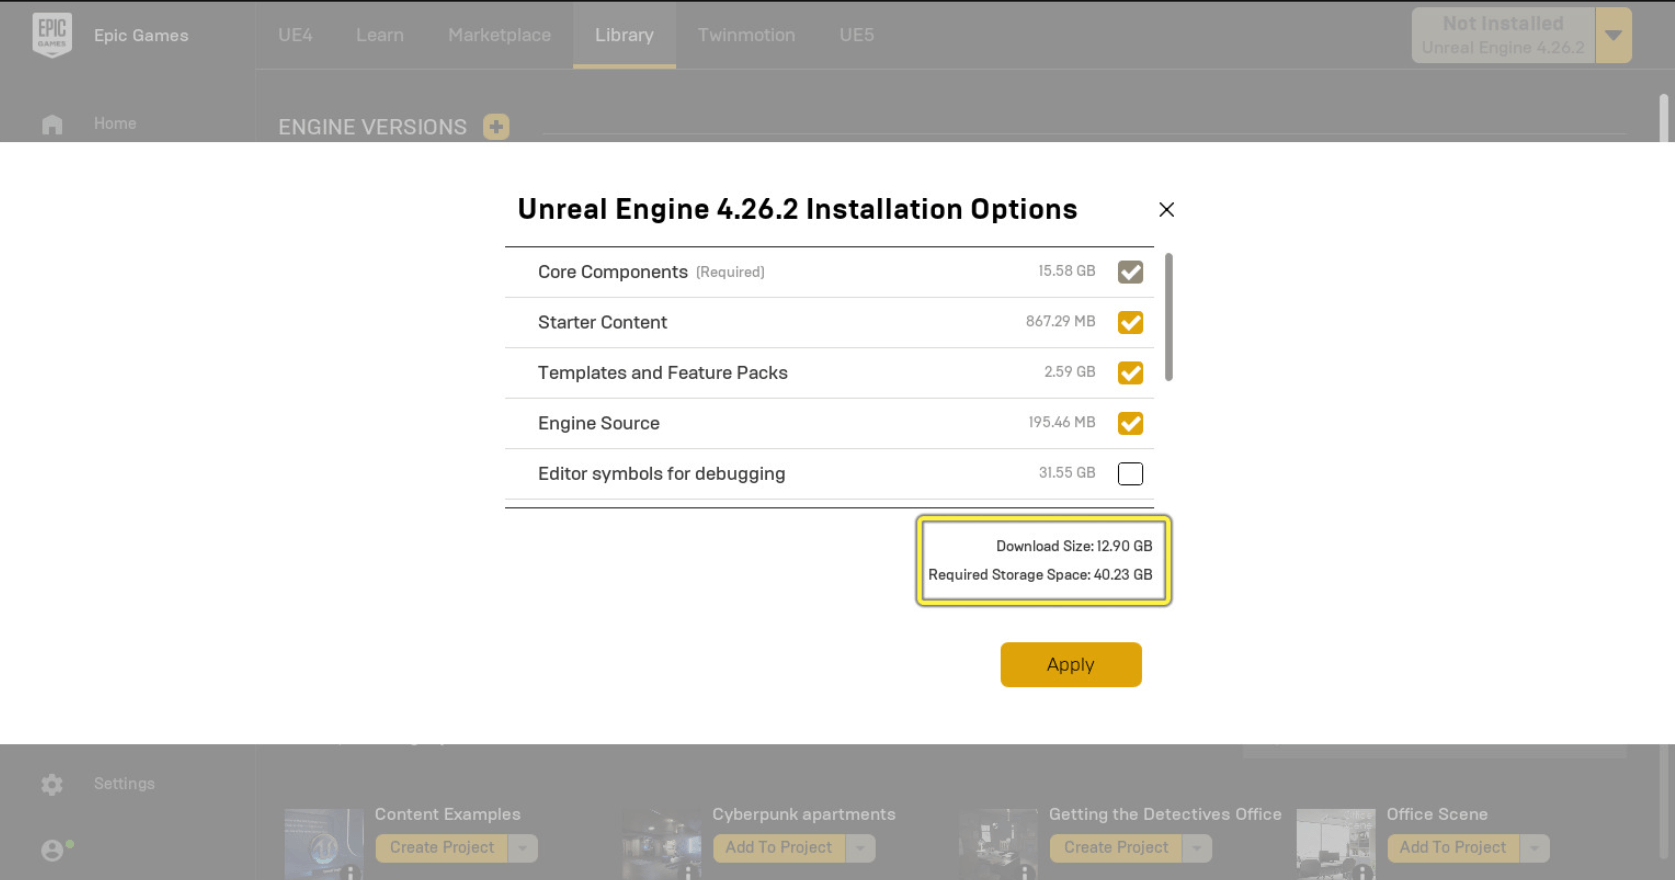
Task: Open the Content Examples thumbnail
Action: click(324, 844)
